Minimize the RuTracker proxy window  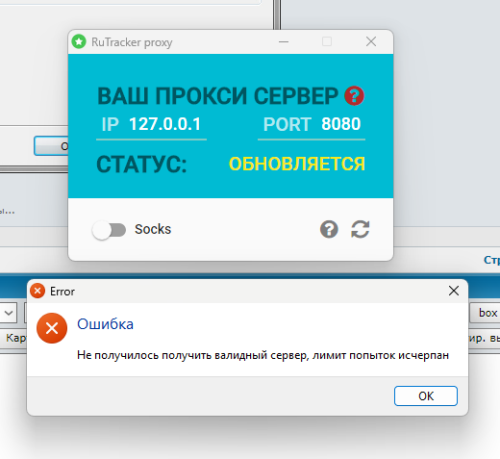(x=284, y=42)
